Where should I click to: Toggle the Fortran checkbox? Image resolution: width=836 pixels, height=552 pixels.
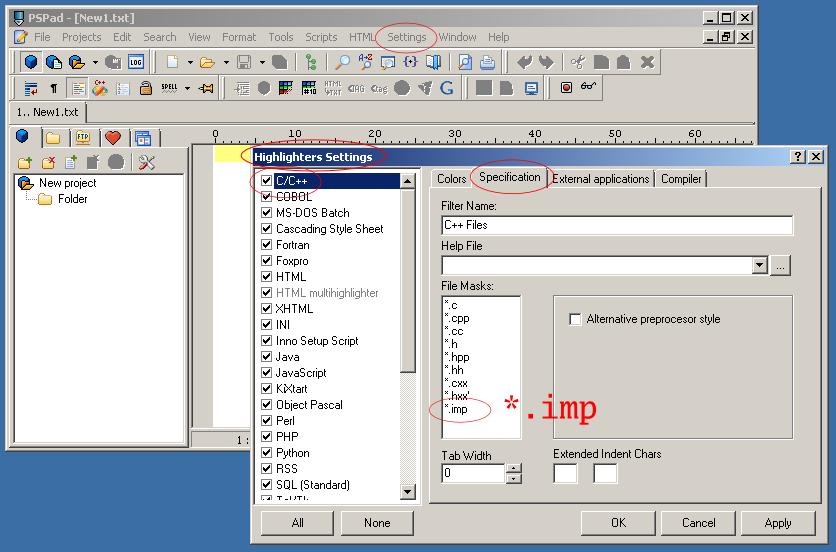267,245
